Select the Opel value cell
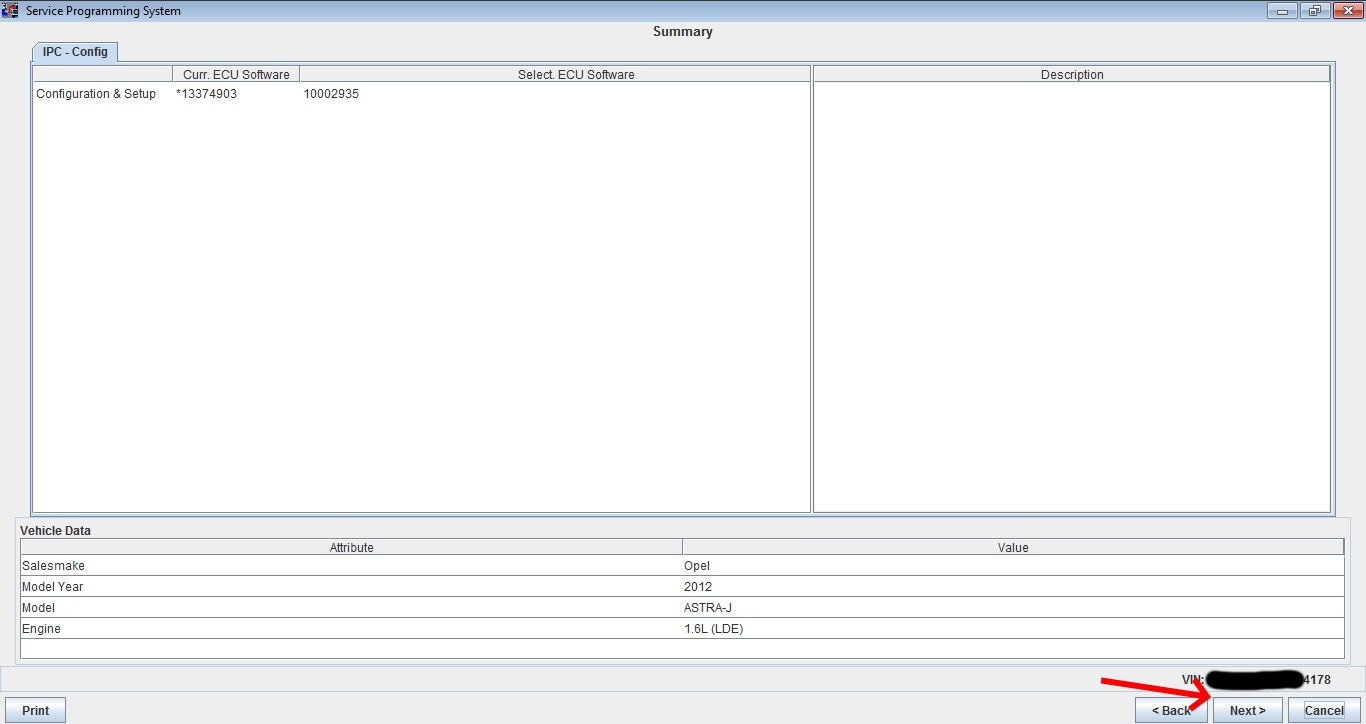The image size is (1366, 724). (1013, 566)
